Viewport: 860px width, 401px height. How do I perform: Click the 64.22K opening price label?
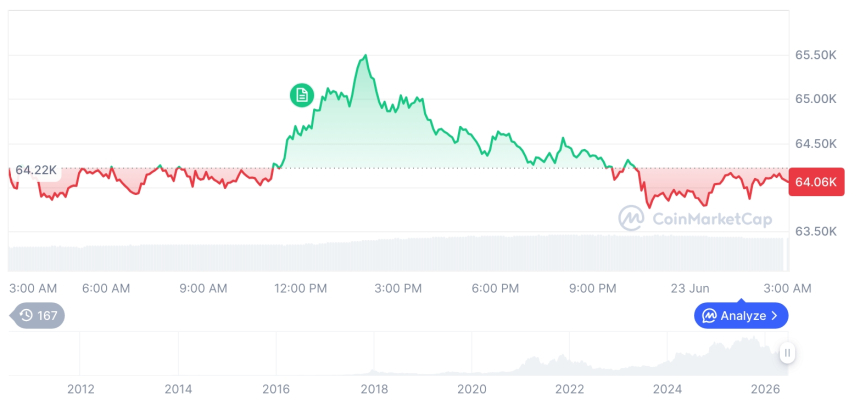(36, 170)
